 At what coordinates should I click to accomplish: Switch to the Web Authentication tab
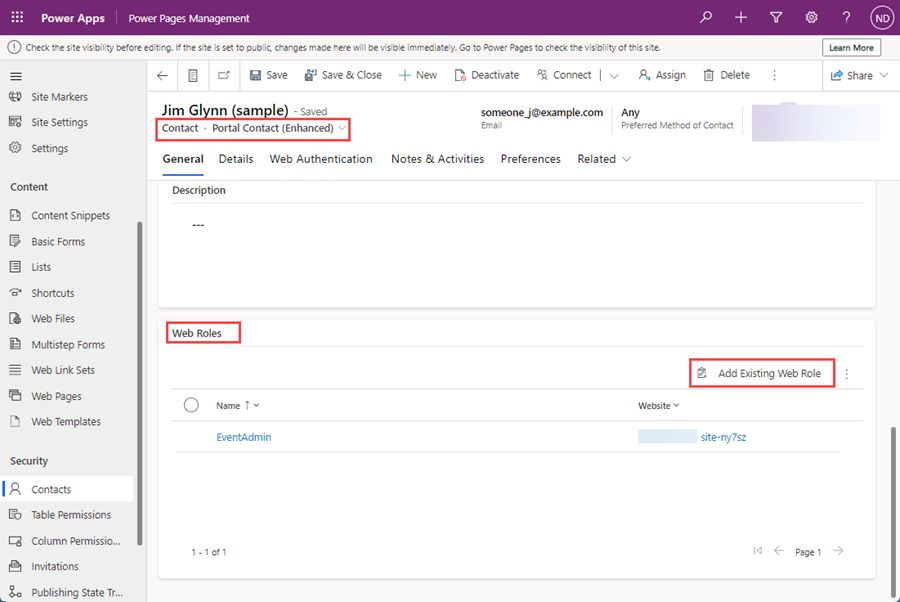tap(320, 158)
